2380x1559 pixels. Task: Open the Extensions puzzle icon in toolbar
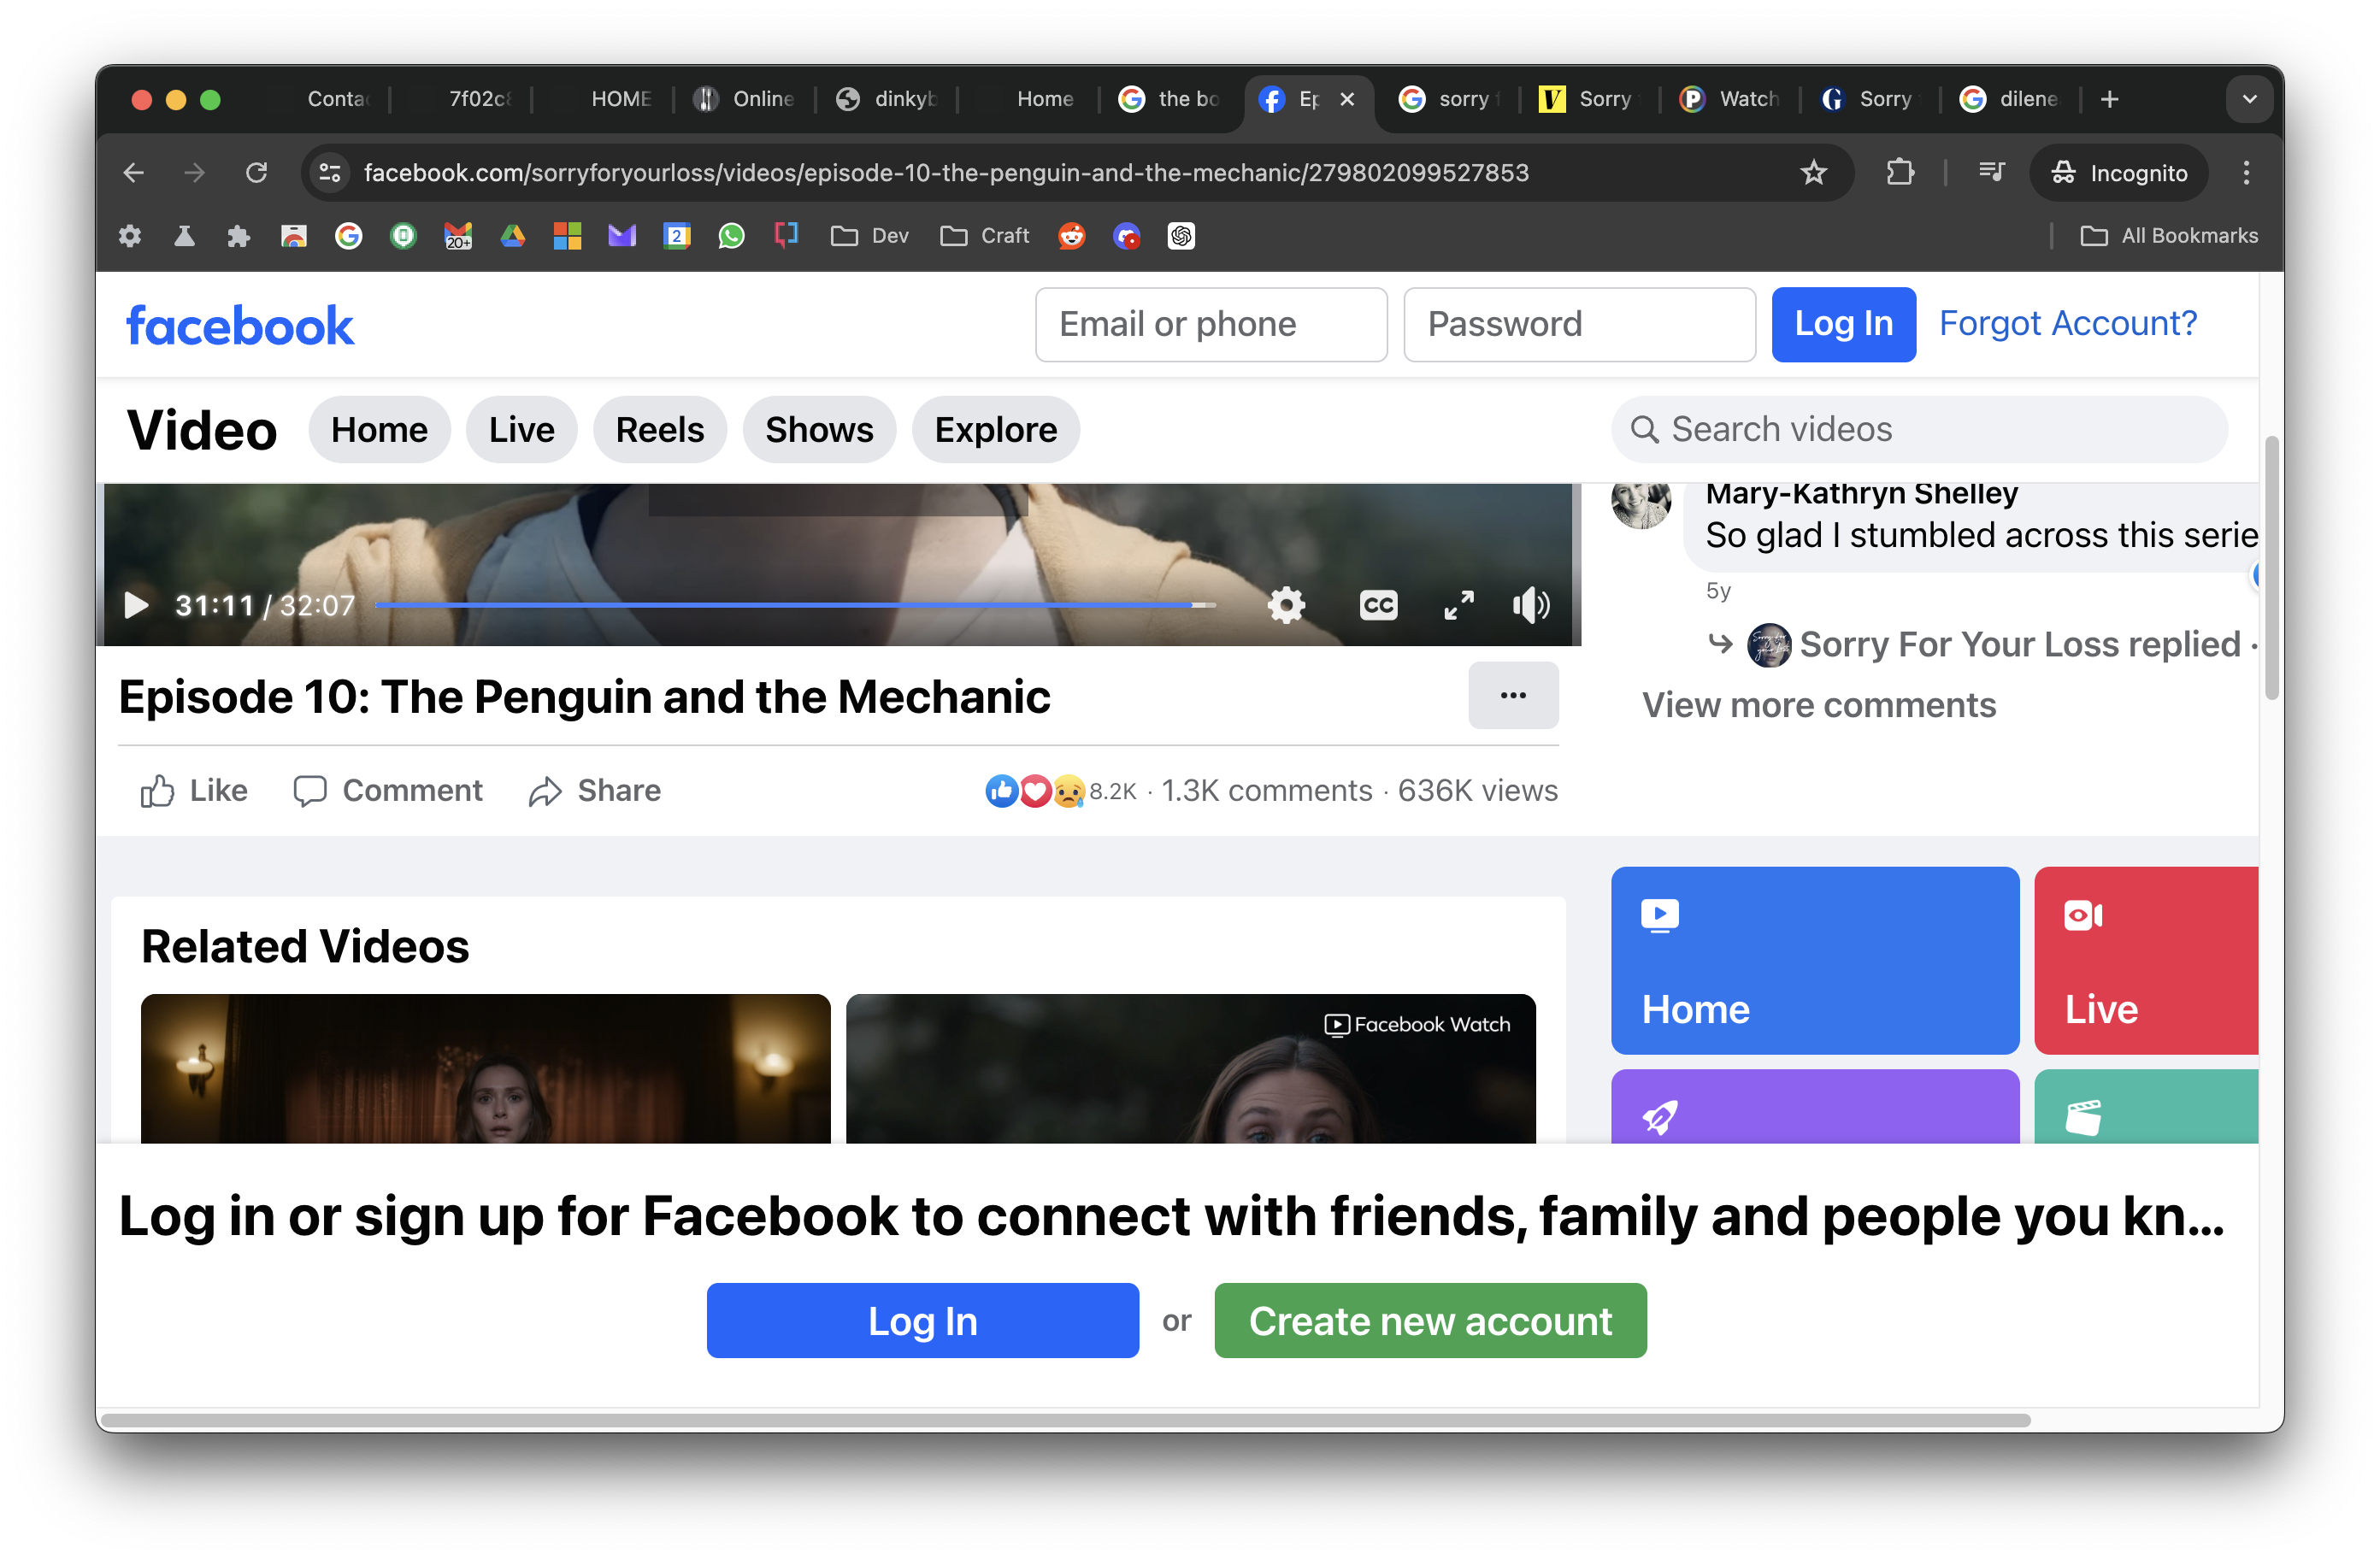click(x=1899, y=173)
